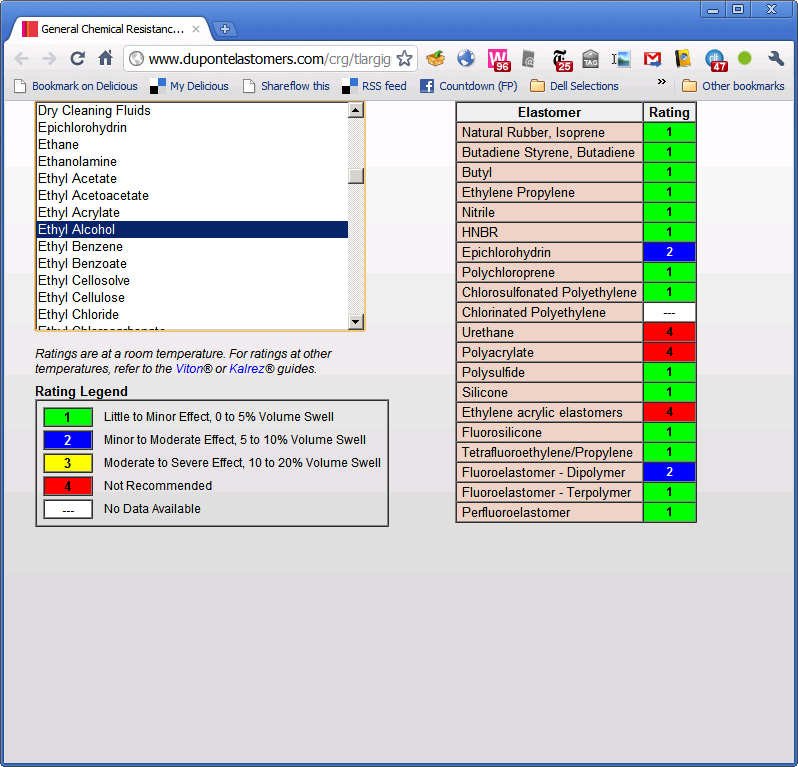Click the browser Back arrow button
The image size is (798, 767).
[x=21, y=59]
